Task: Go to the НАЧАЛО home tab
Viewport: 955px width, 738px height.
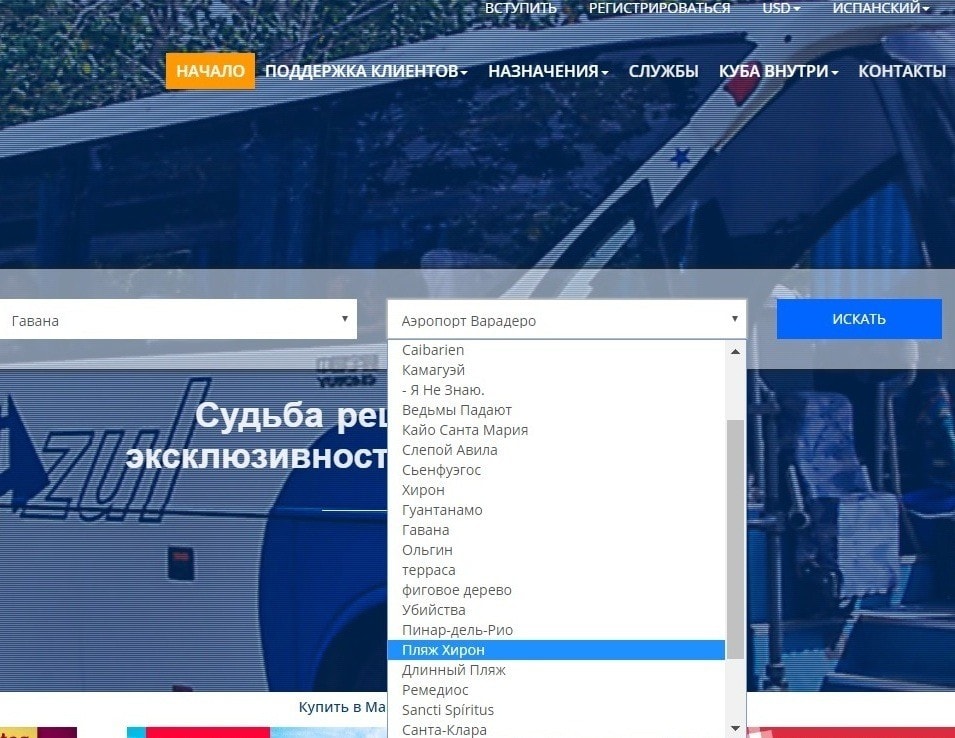Action: (210, 71)
